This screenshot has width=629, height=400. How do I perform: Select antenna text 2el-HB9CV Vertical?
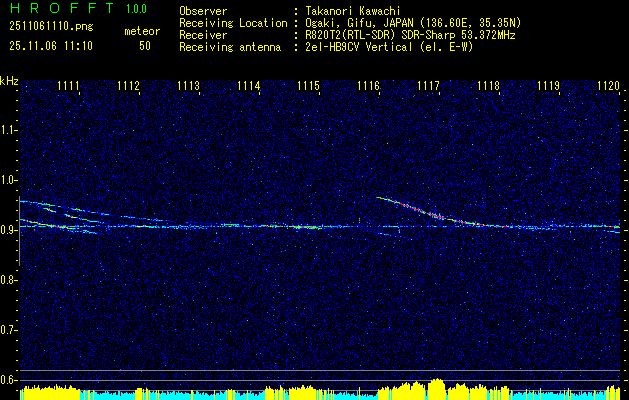(x=359, y=47)
